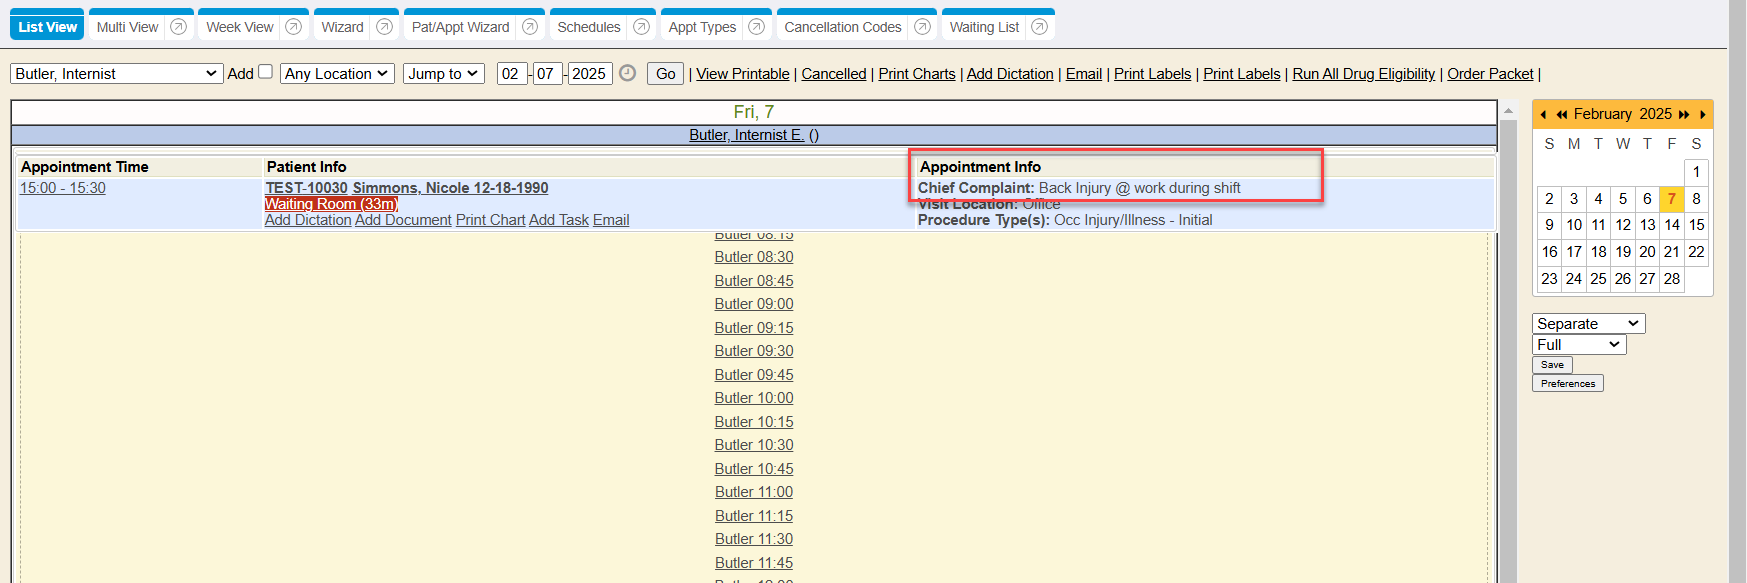Open Appt Types in new window icon
This screenshot has height=583, width=1747.
[x=756, y=27]
